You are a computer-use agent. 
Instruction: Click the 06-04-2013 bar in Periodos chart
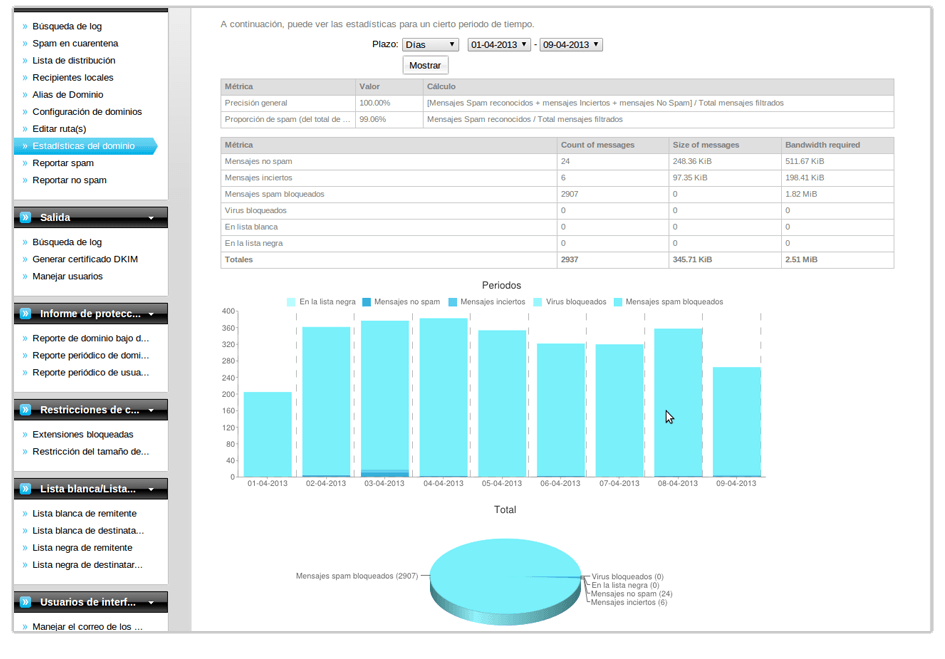click(x=561, y=411)
